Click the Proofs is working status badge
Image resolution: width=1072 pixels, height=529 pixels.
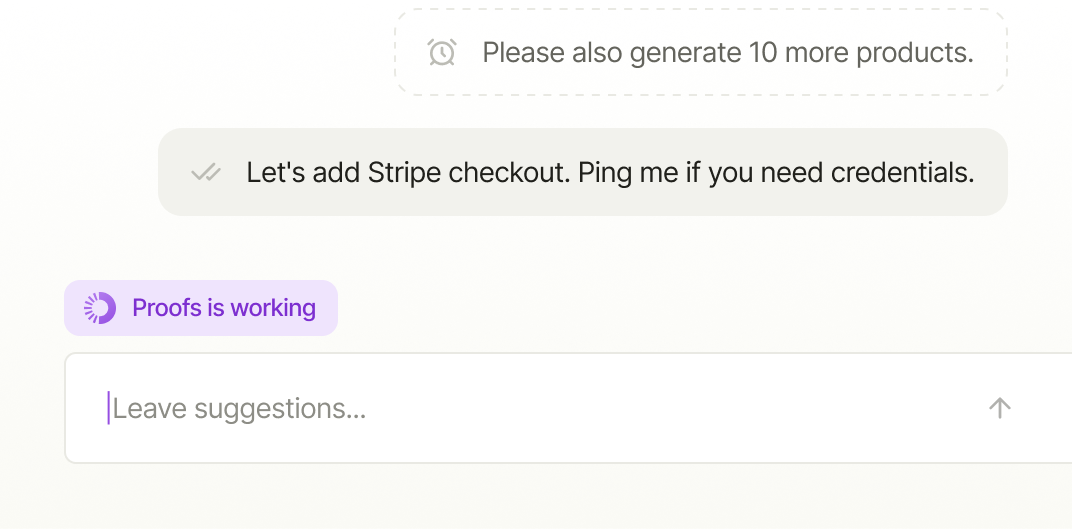pos(201,308)
